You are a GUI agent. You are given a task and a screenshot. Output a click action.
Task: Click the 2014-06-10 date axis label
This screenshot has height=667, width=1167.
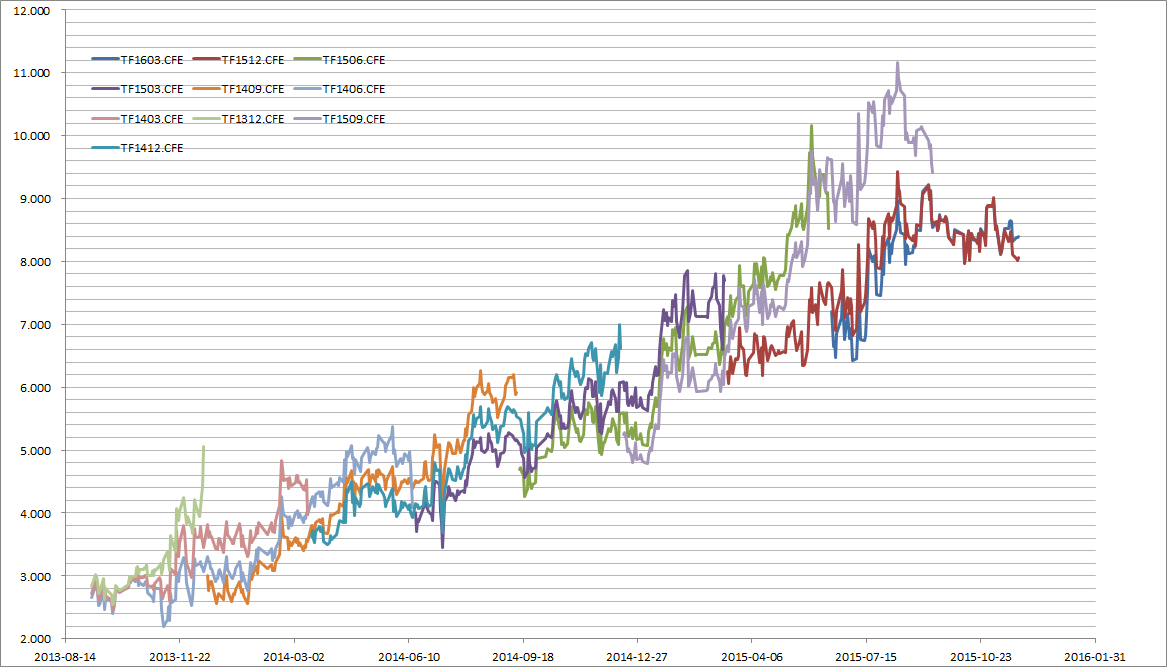[408, 657]
